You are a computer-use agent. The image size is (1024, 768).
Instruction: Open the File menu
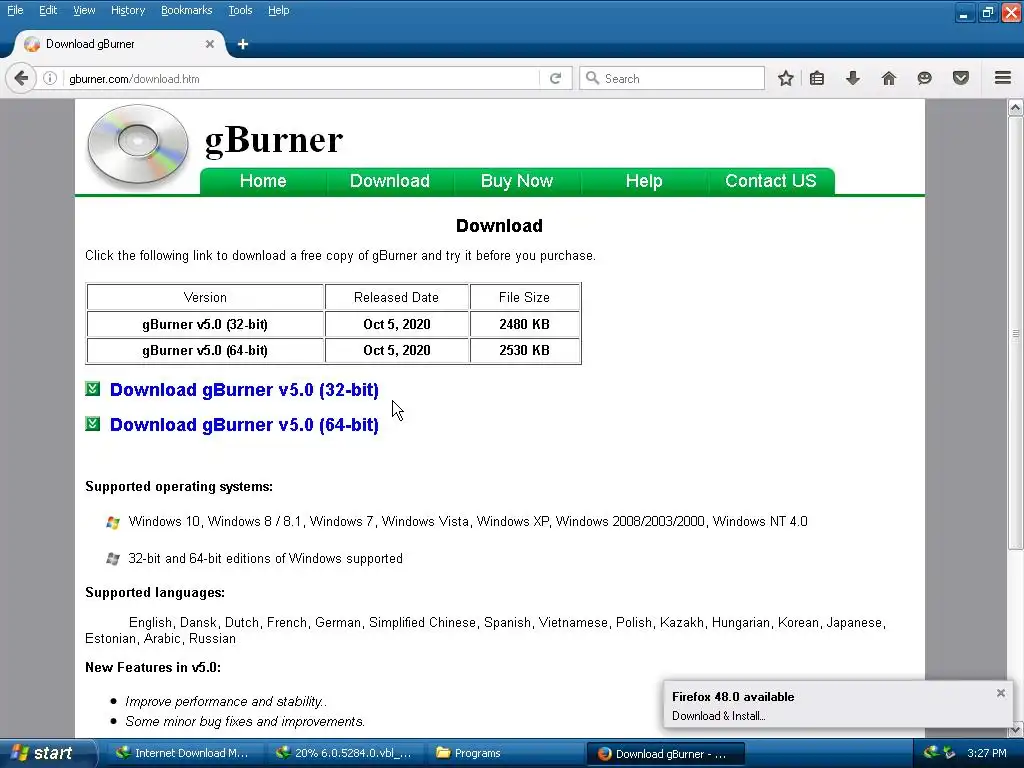pos(15,10)
